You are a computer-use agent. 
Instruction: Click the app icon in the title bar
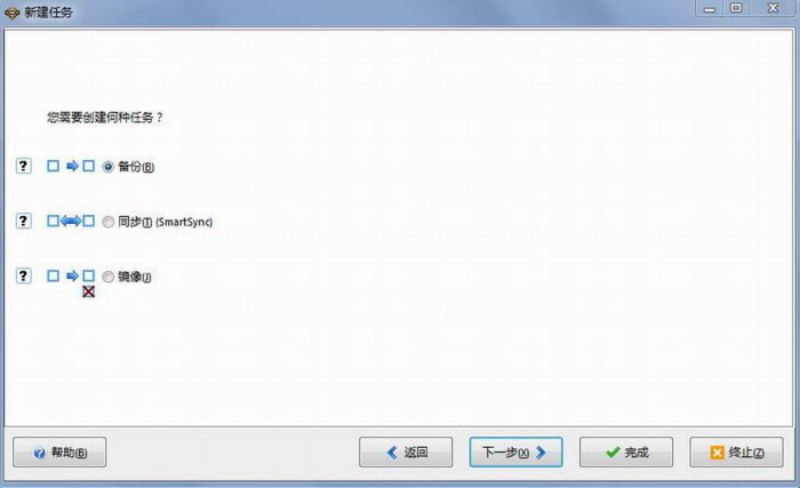click(12, 12)
